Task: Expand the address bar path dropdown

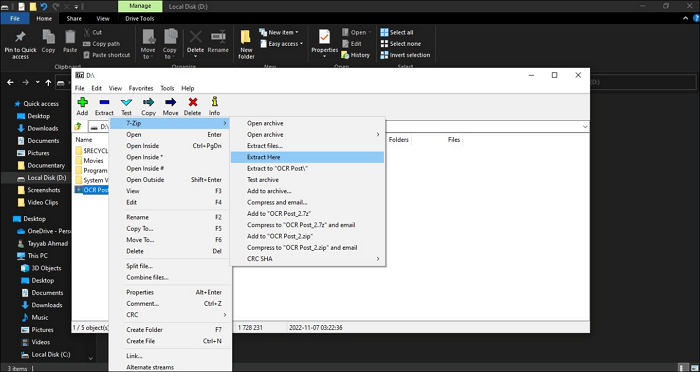Action: pos(584,127)
